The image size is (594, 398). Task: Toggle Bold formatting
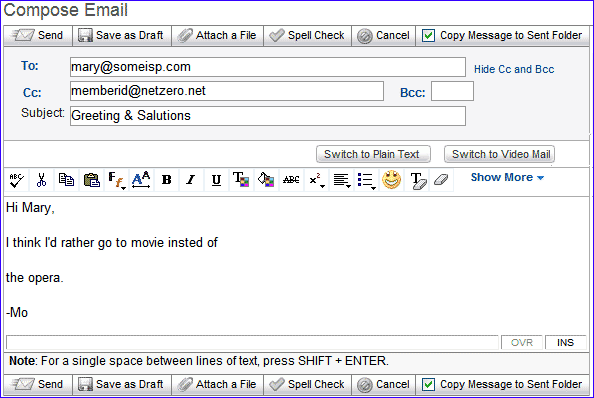(x=166, y=180)
